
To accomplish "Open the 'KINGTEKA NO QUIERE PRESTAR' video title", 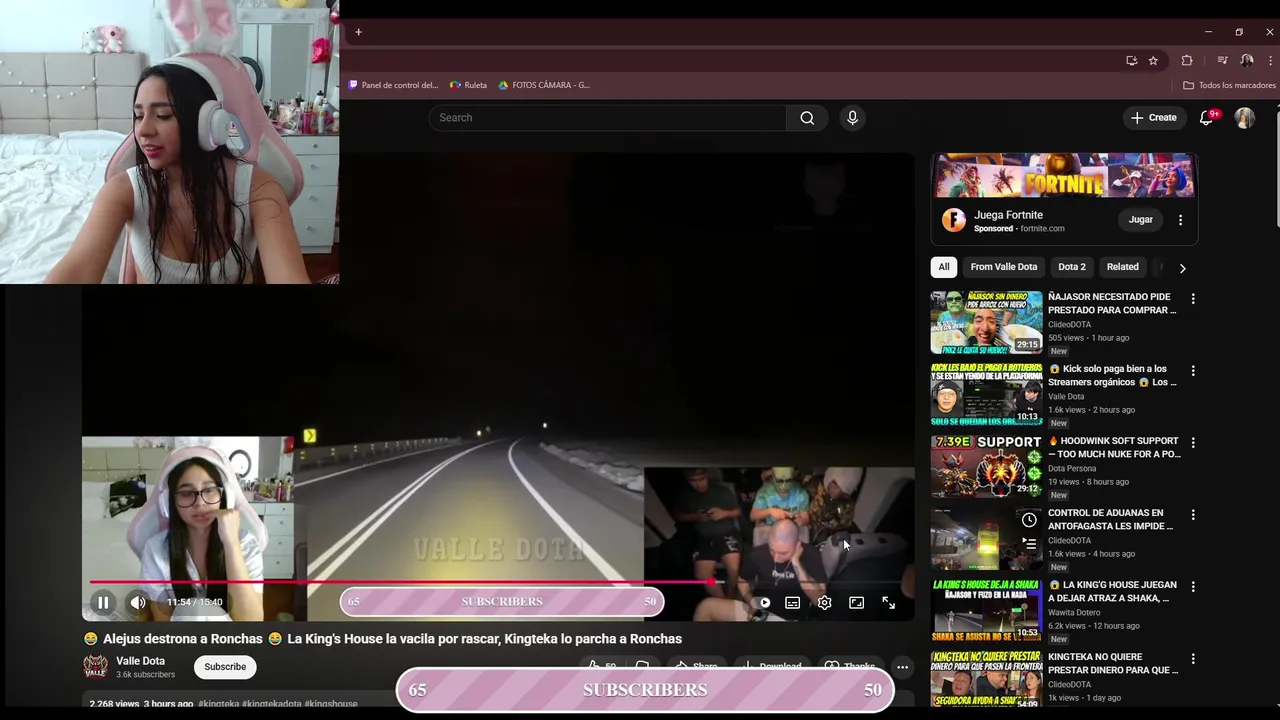I will [x=1112, y=664].
